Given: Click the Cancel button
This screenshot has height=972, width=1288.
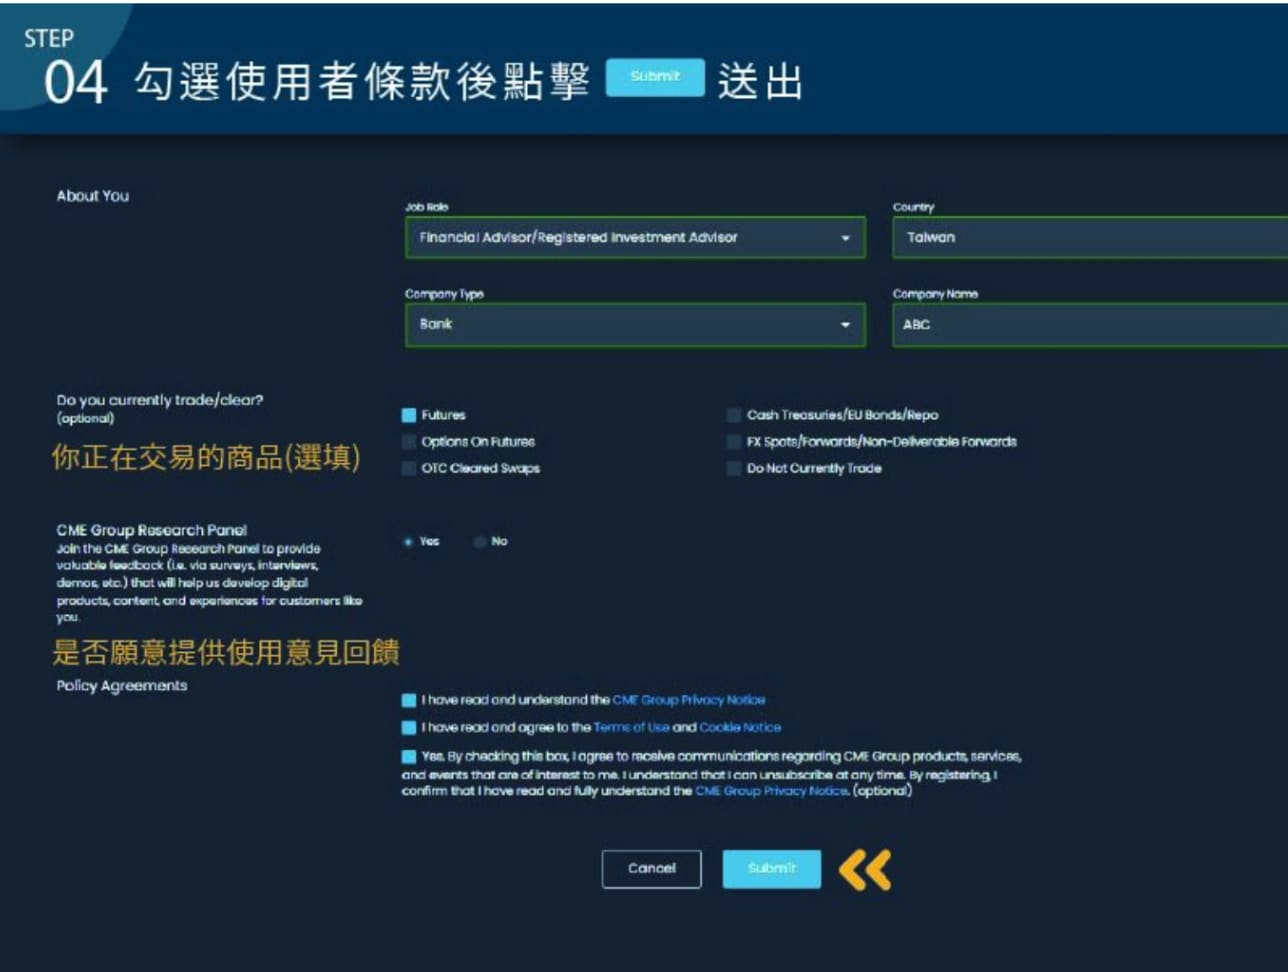Looking at the screenshot, I should pyautogui.click(x=651, y=869).
